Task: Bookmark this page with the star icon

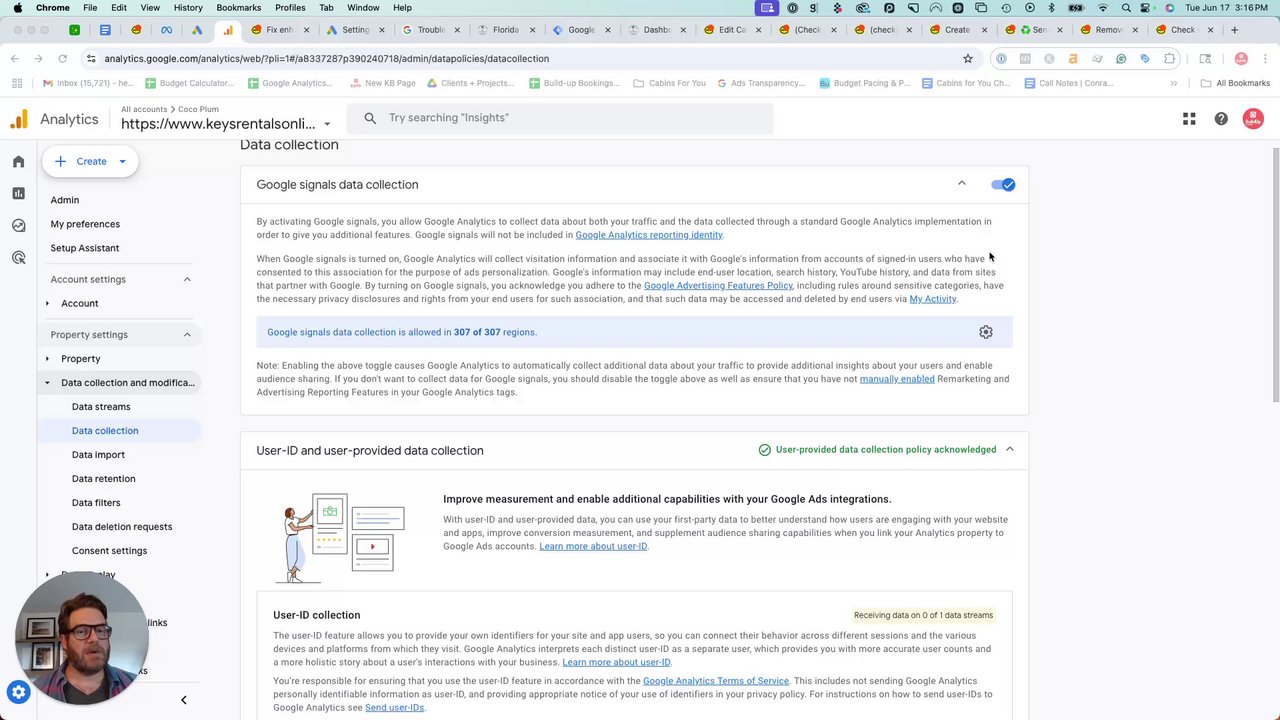Action: 967,59
